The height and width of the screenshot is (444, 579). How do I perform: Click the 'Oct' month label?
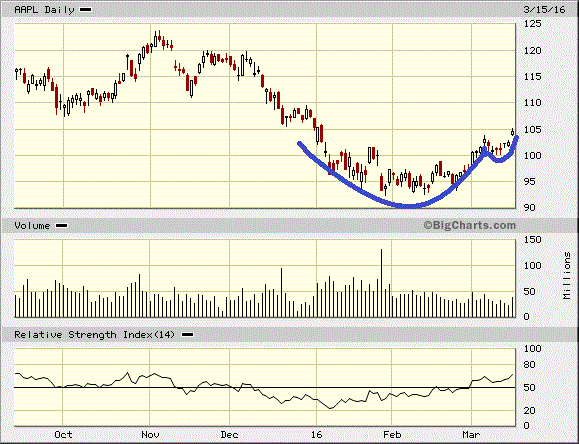(63, 434)
